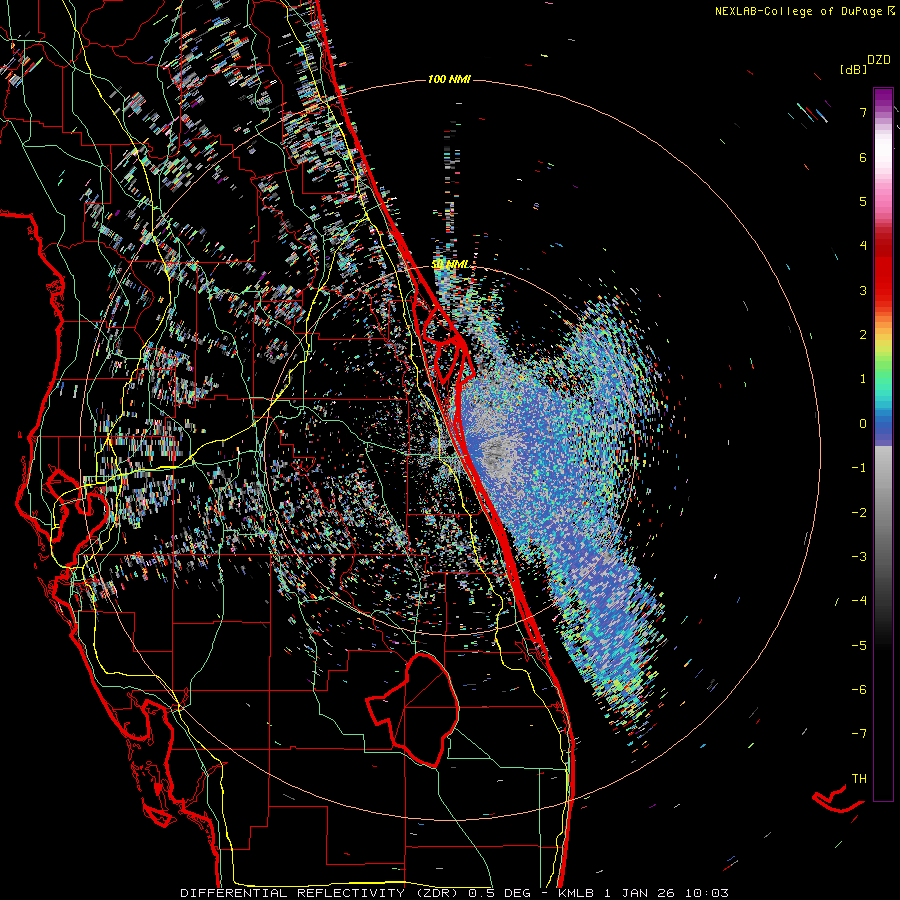
Task: Click the gray radar site center near Melbourne
Action: (x=498, y=457)
